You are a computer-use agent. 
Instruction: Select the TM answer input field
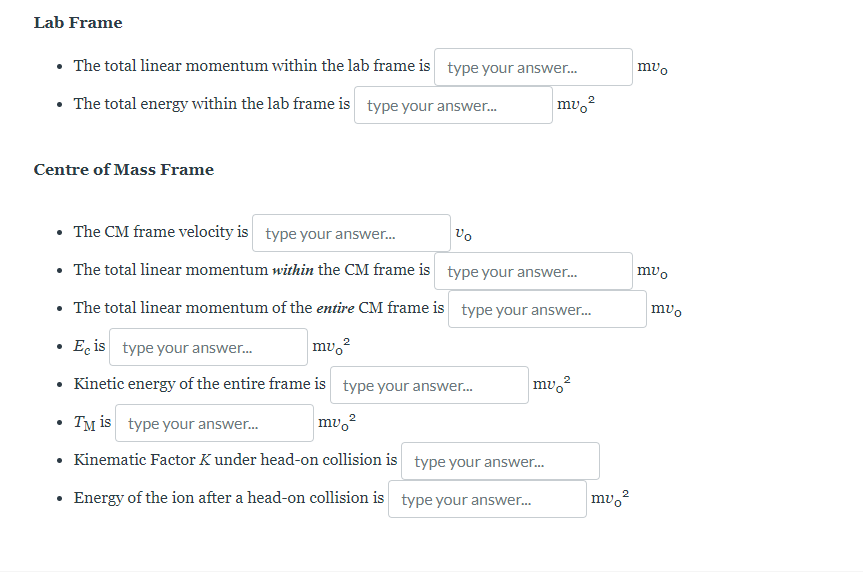tap(214, 423)
